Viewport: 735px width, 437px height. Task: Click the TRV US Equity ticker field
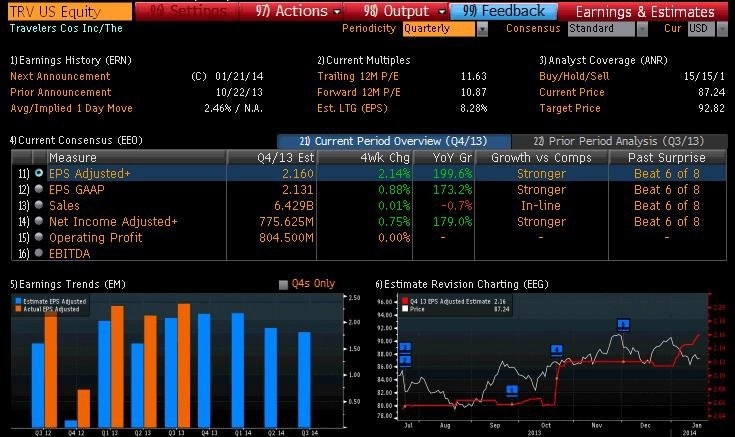70,12
